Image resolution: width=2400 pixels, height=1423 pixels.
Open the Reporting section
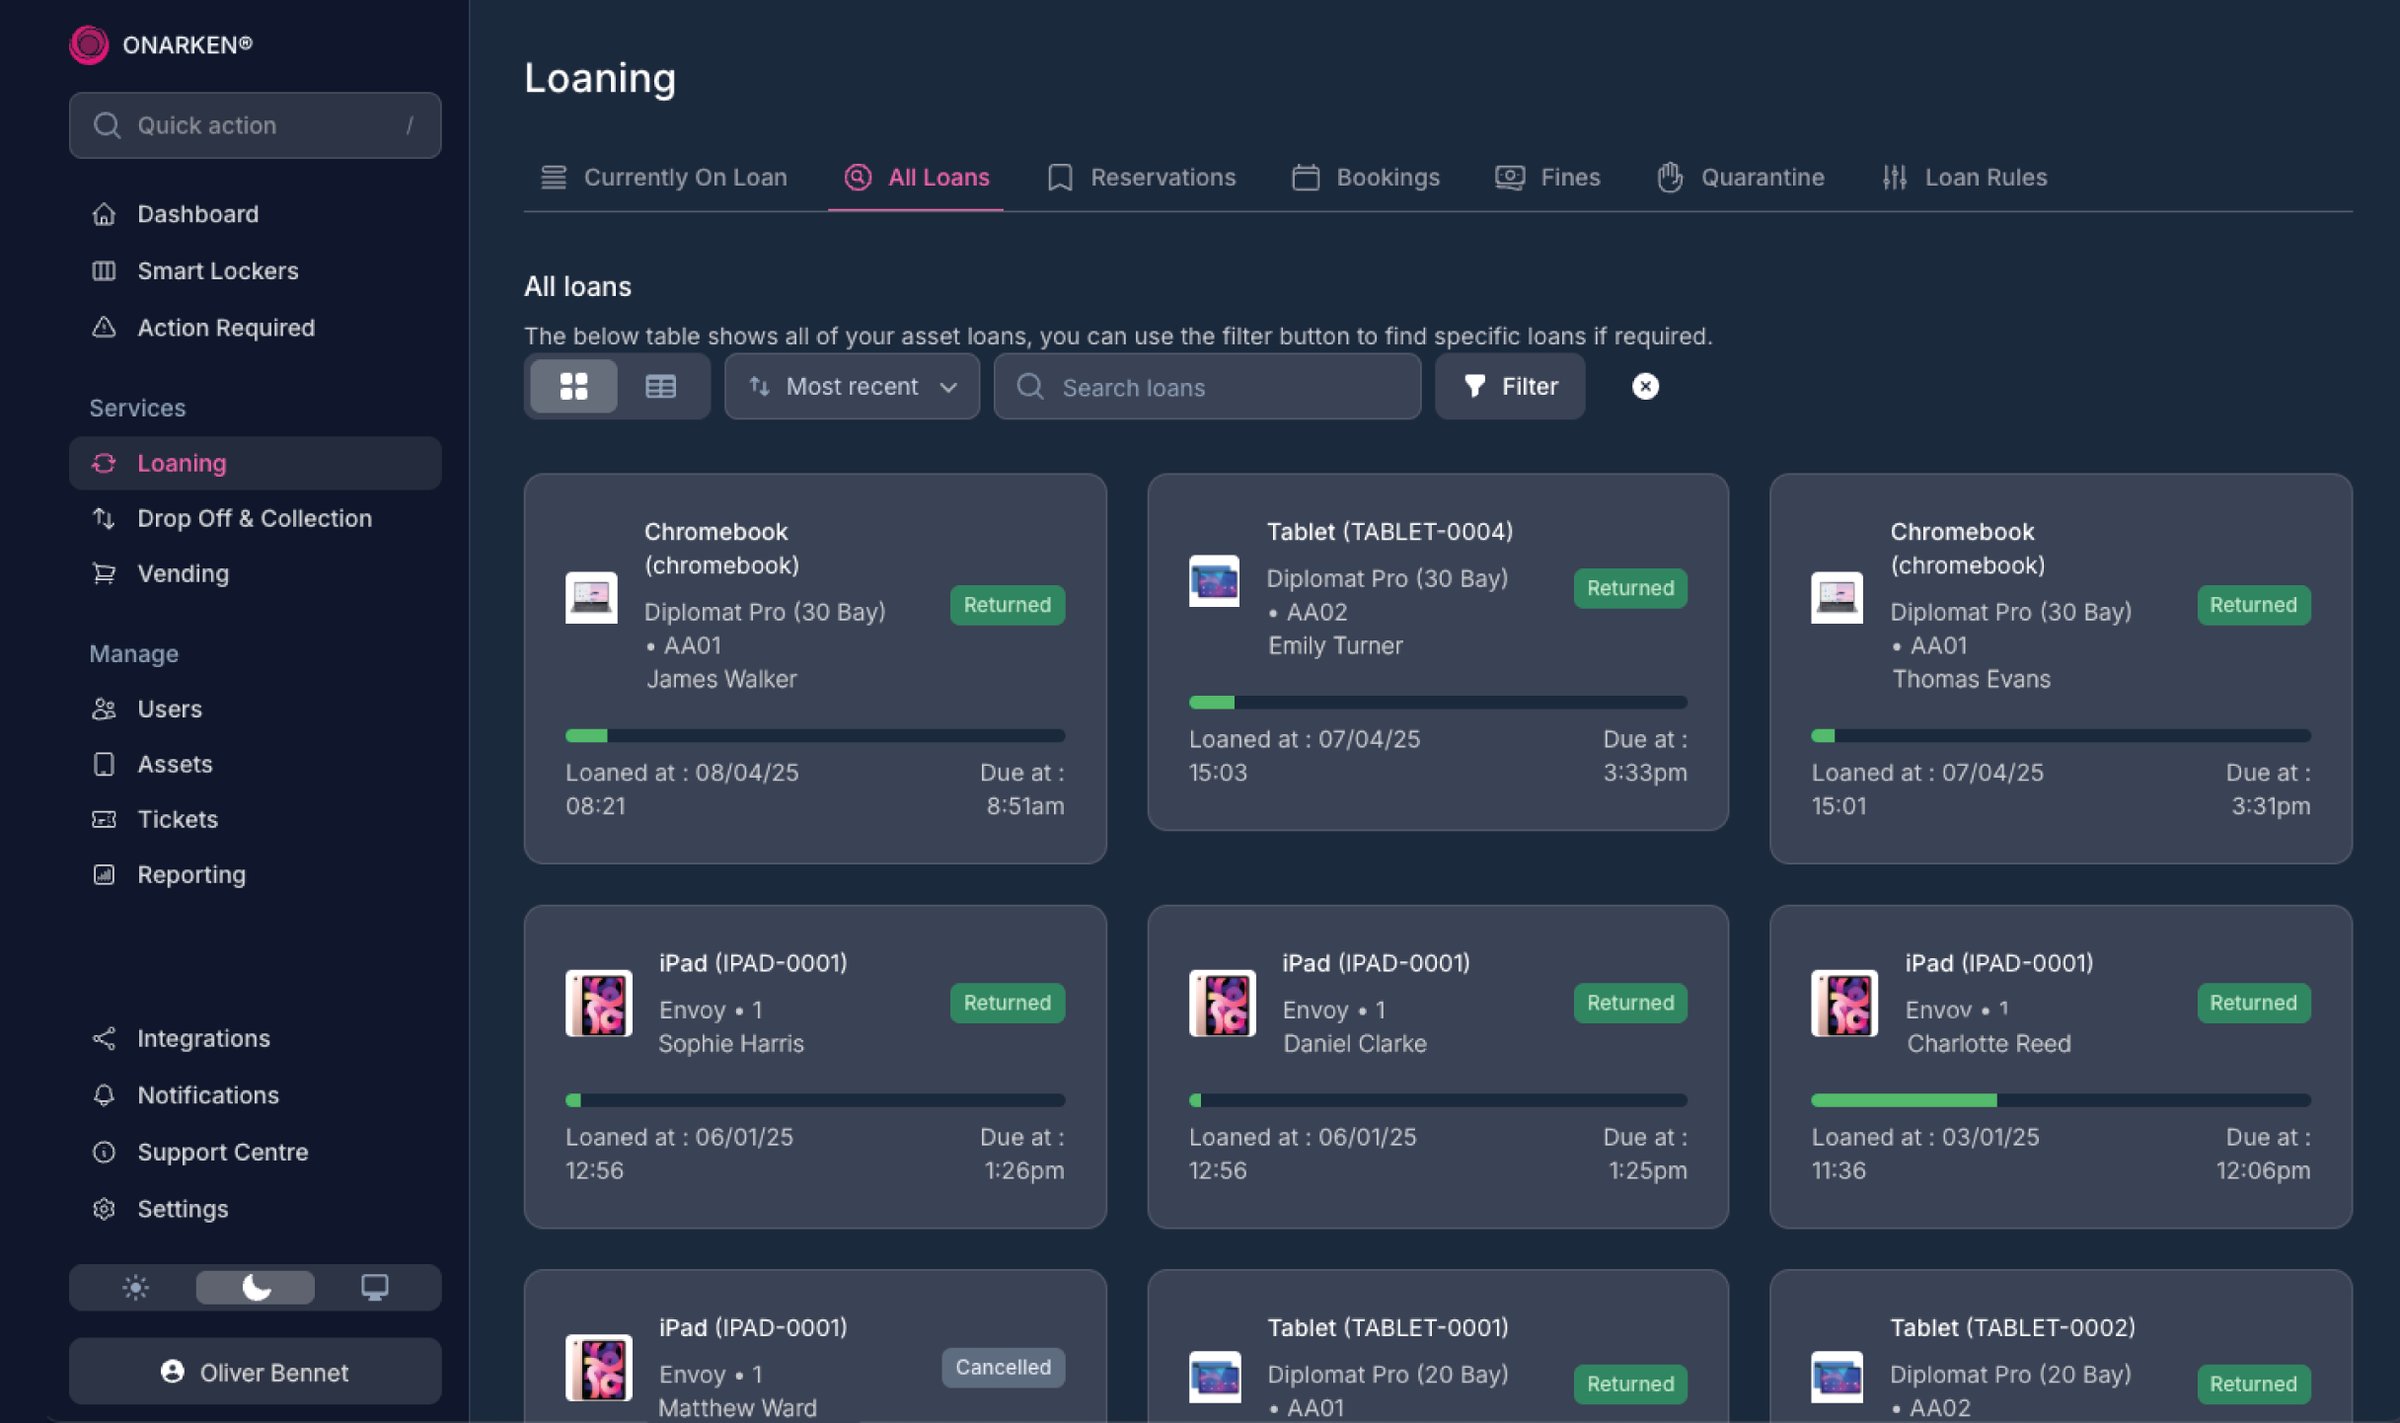click(191, 874)
